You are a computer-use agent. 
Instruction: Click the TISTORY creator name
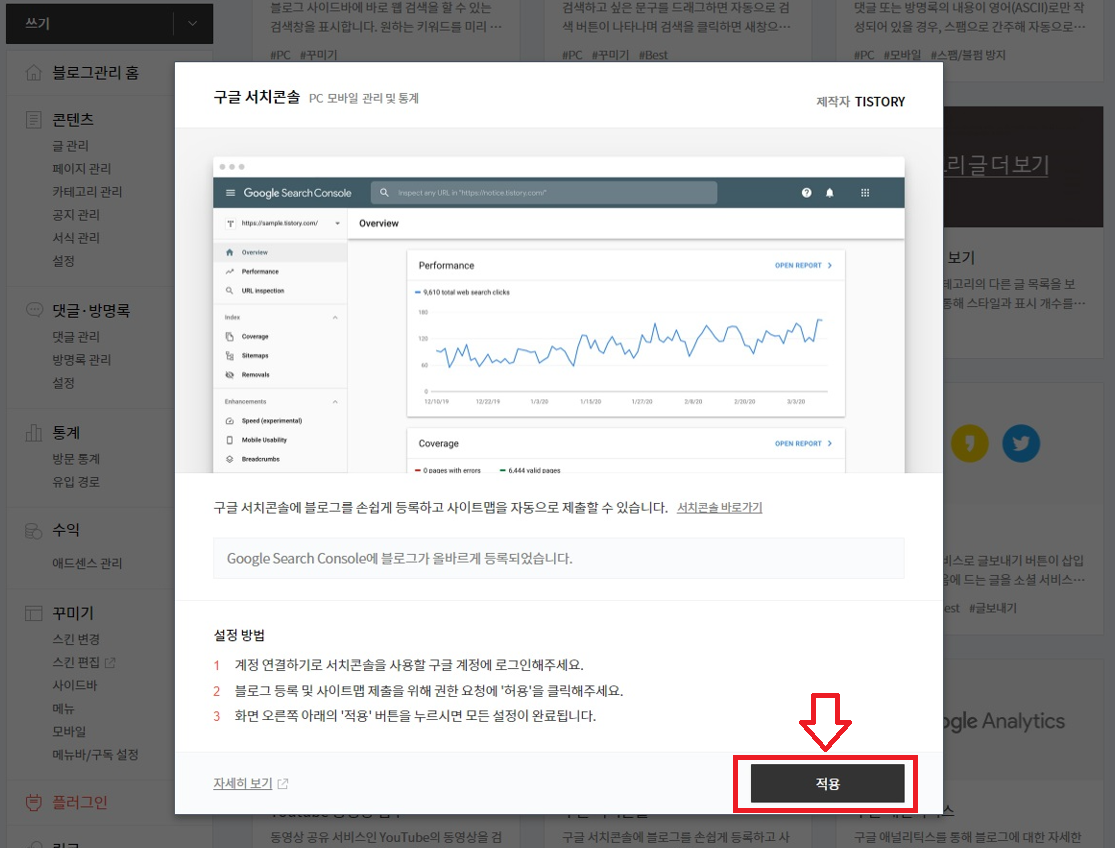click(x=880, y=102)
